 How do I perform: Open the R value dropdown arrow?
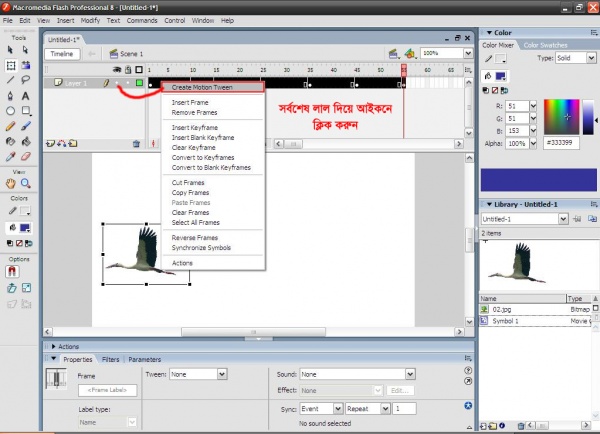coord(533,106)
